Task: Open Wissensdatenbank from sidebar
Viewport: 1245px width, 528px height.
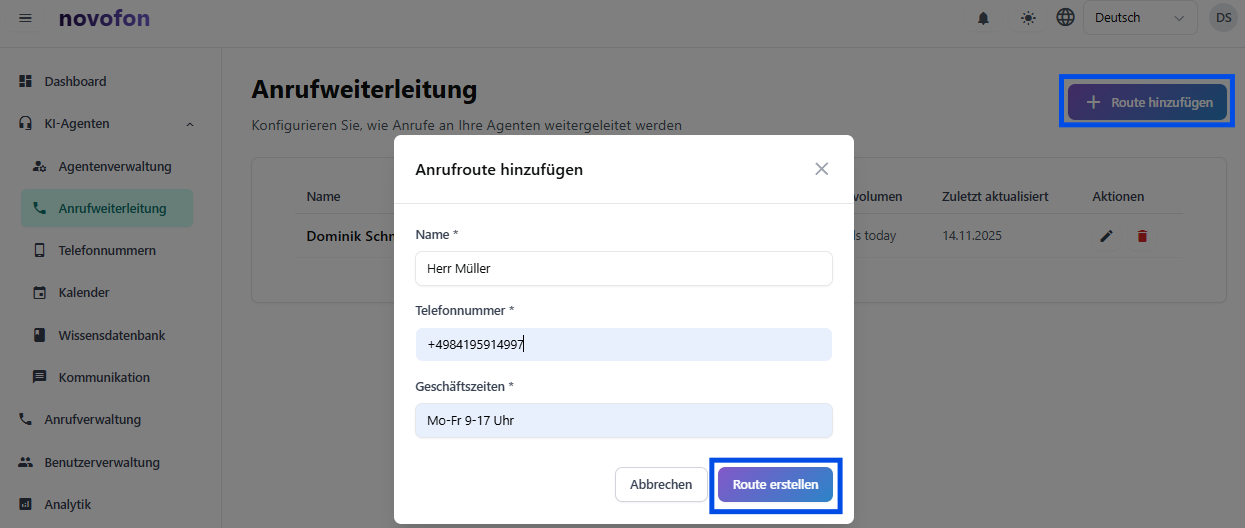Action: point(111,335)
